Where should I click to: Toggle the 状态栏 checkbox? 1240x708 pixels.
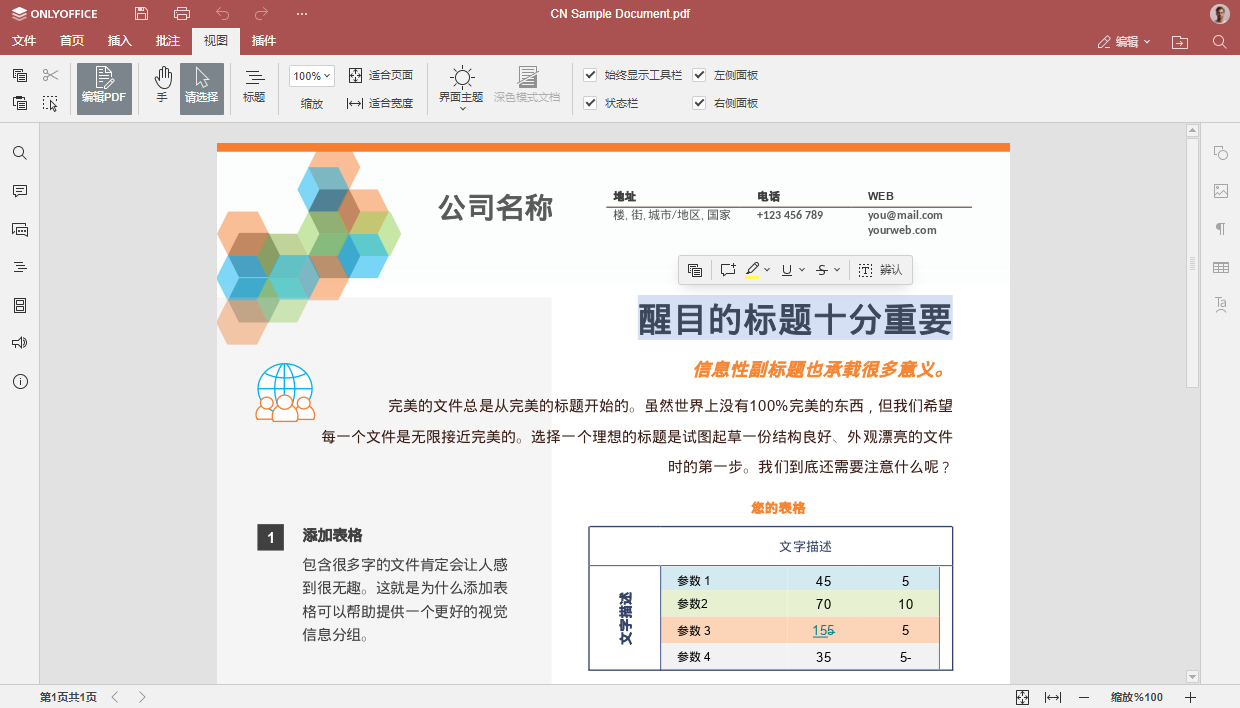coord(590,103)
